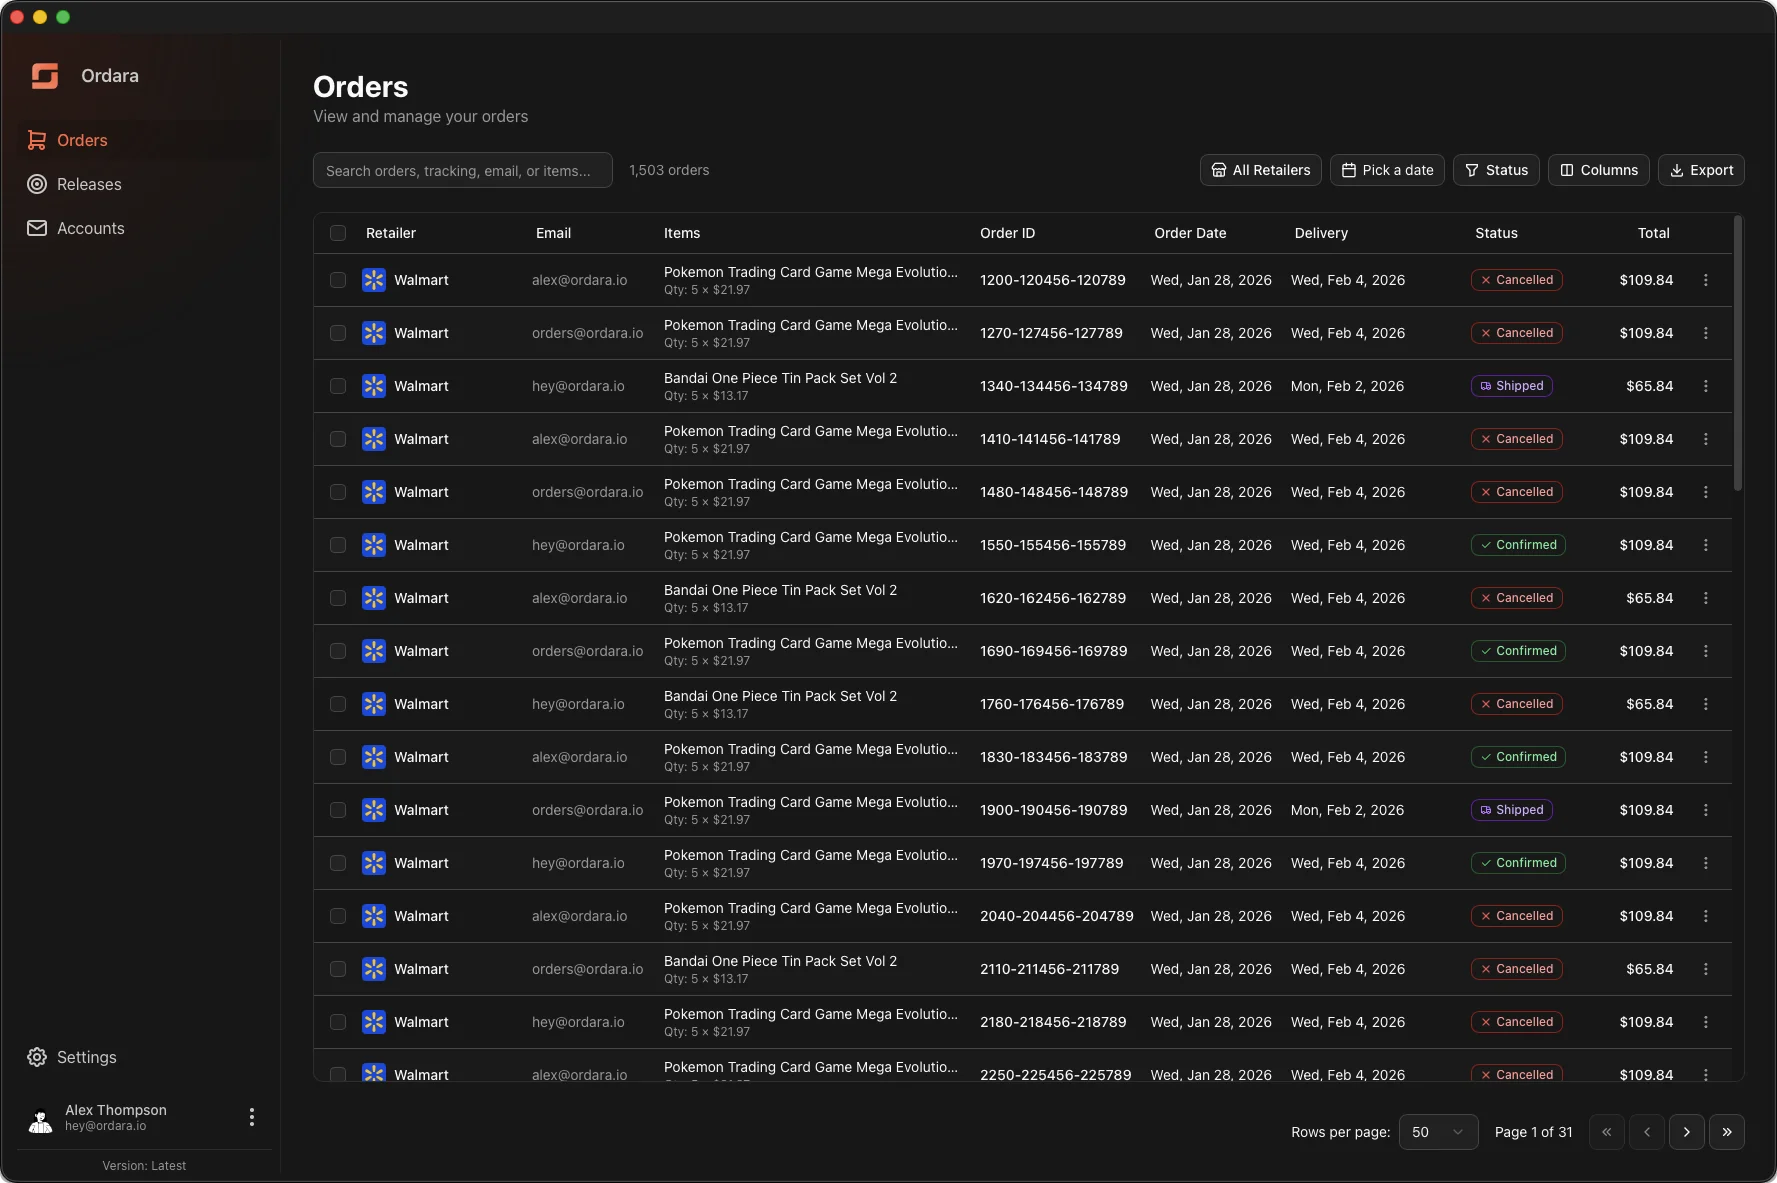The height and width of the screenshot is (1183, 1777).
Task: Open row actions for order 1900-190456-190789
Action: [x=1706, y=810]
